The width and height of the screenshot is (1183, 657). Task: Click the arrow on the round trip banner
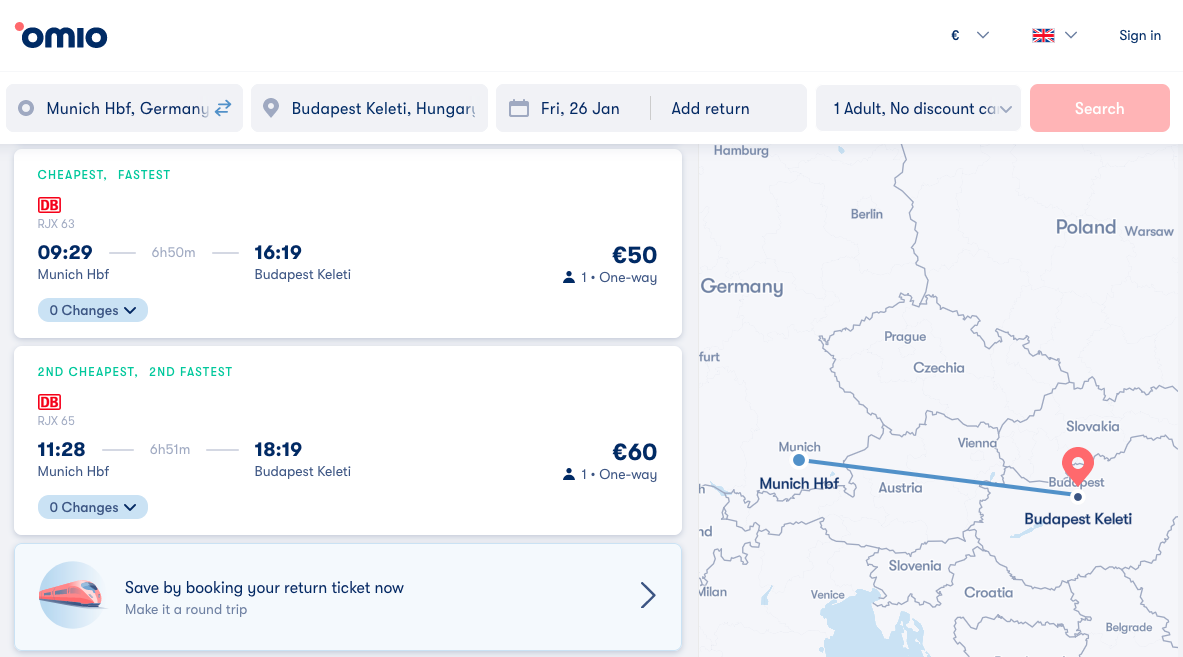(x=648, y=596)
